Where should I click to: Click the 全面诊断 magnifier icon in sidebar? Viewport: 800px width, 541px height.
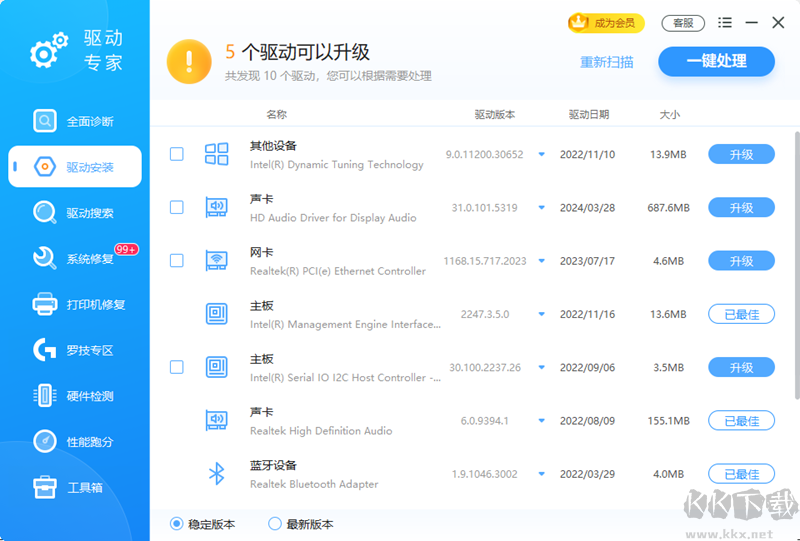coord(45,121)
